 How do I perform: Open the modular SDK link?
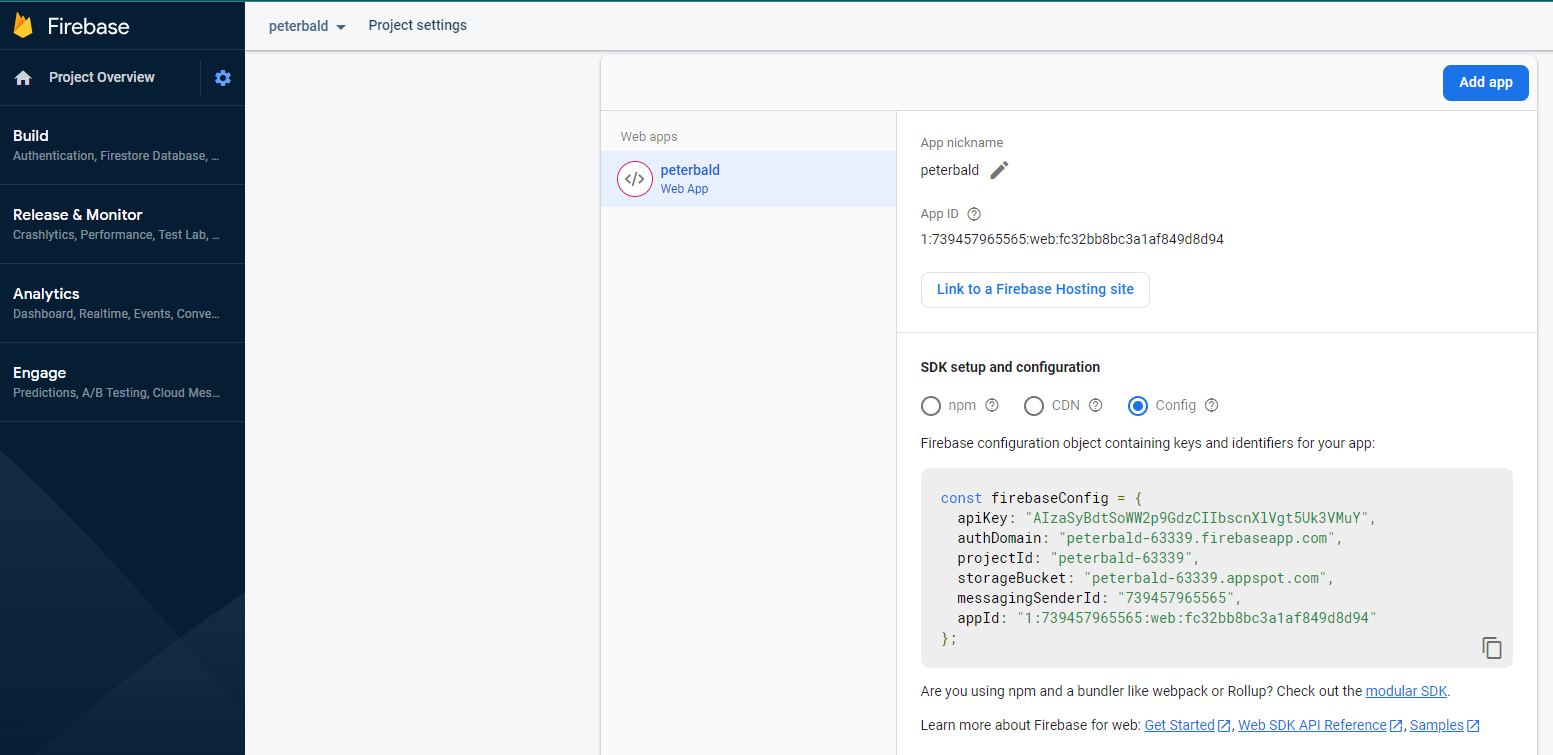point(1406,691)
